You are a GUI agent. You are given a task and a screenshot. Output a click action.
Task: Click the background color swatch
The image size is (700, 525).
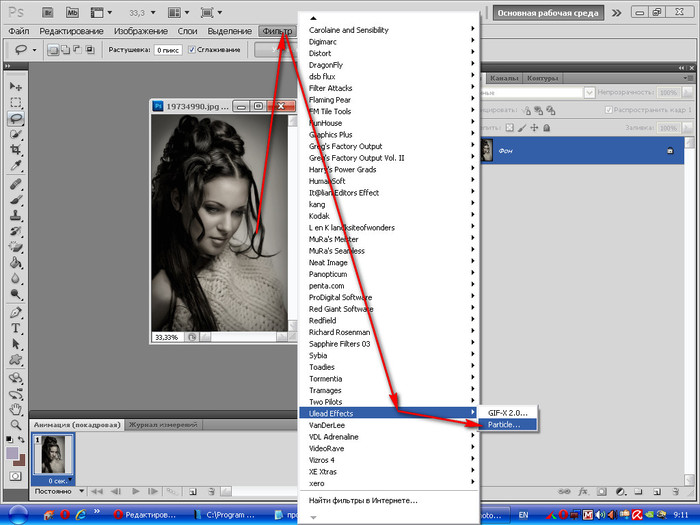click(x=21, y=461)
